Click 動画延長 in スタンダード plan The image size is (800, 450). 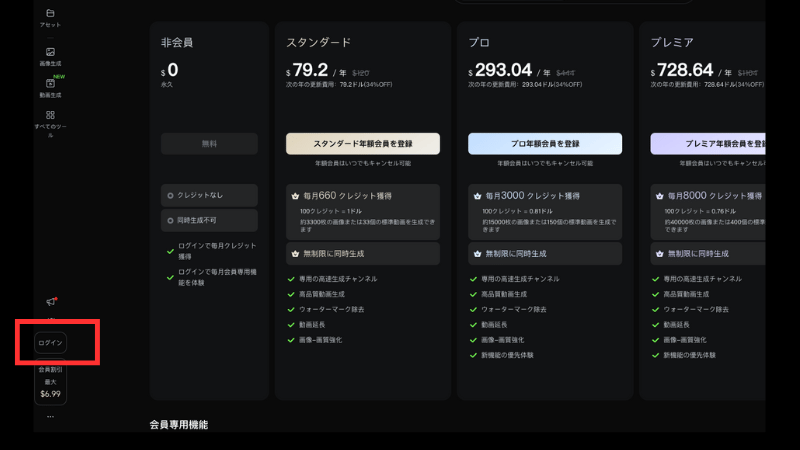312,325
